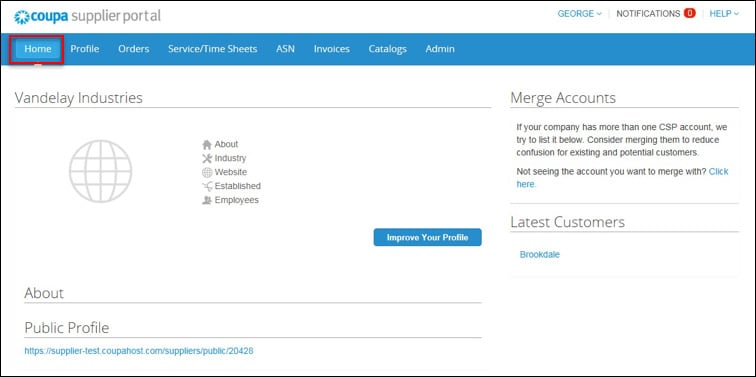Image resolution: width=756 pixels, height=377 pixels.
Task: Open the Admin tab
Action: [440, 49]
